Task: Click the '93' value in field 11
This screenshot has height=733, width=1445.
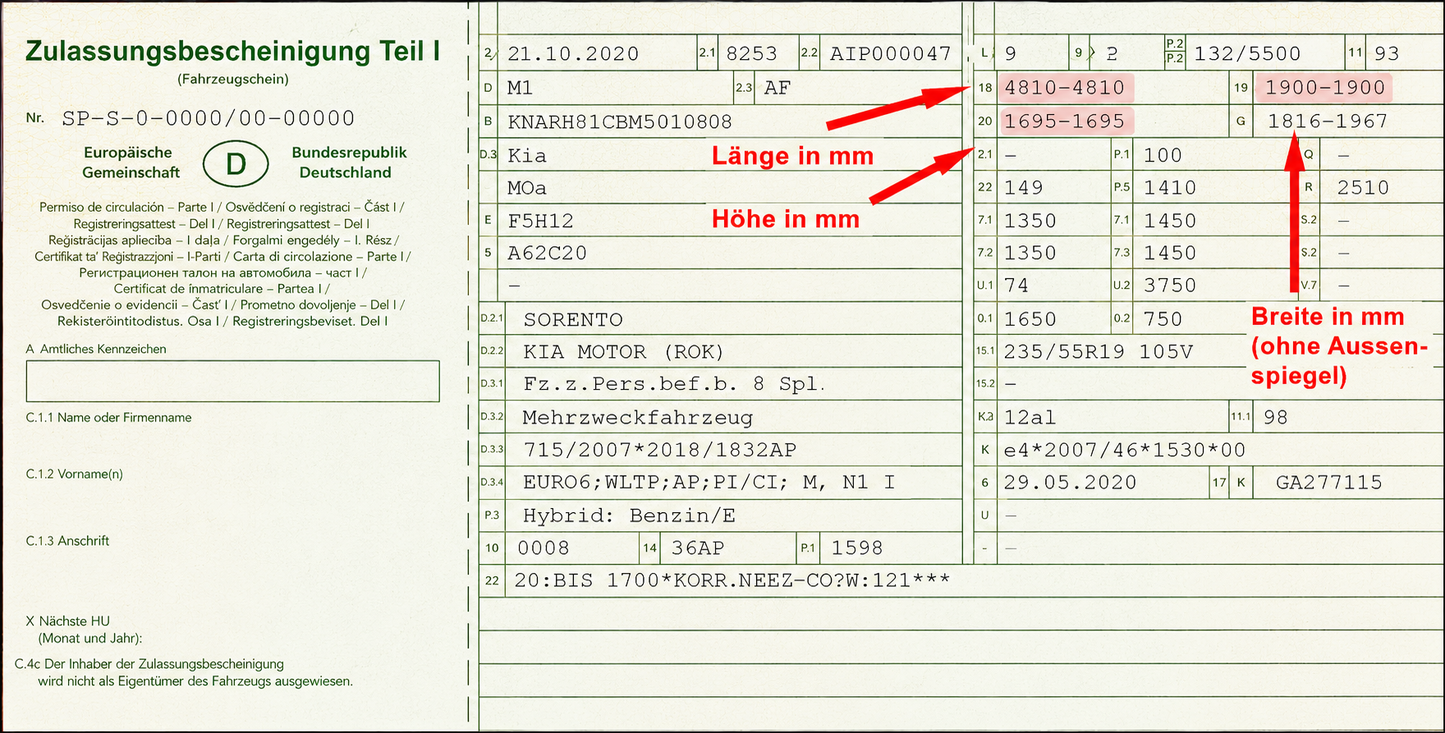Action: coord(1387,54)
